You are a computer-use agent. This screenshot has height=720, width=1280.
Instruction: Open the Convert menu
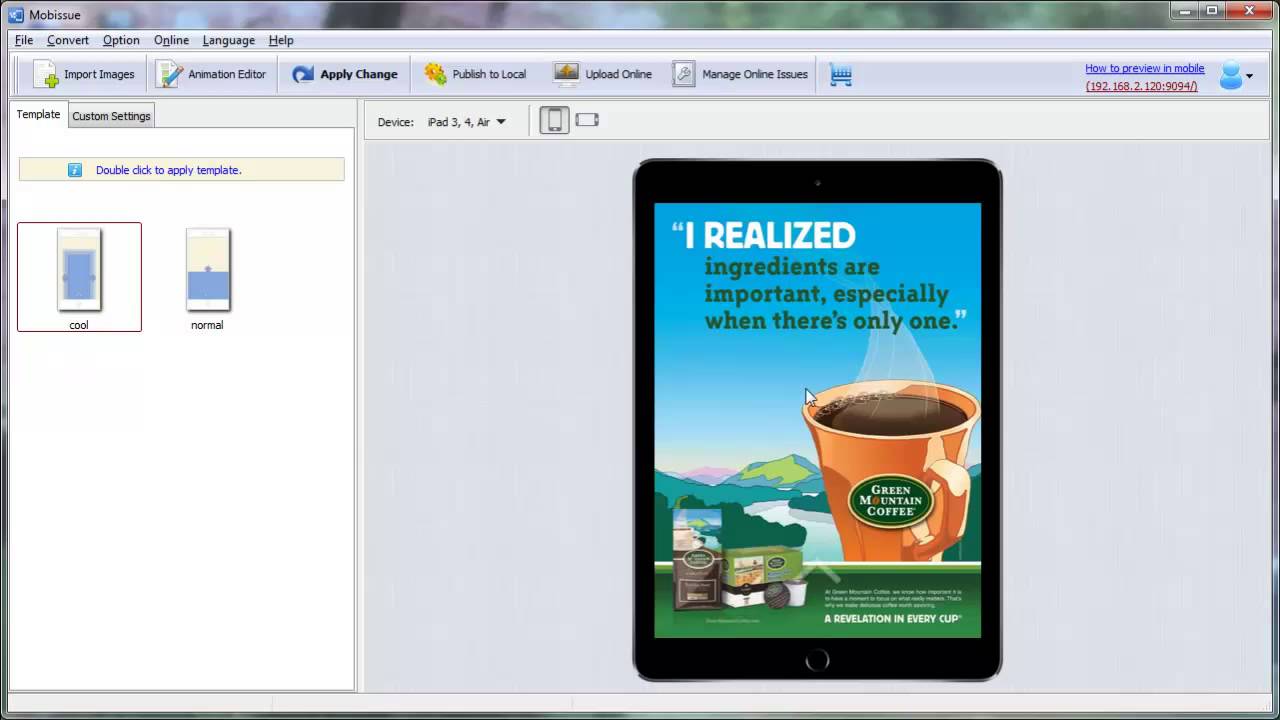pos(68,40)
